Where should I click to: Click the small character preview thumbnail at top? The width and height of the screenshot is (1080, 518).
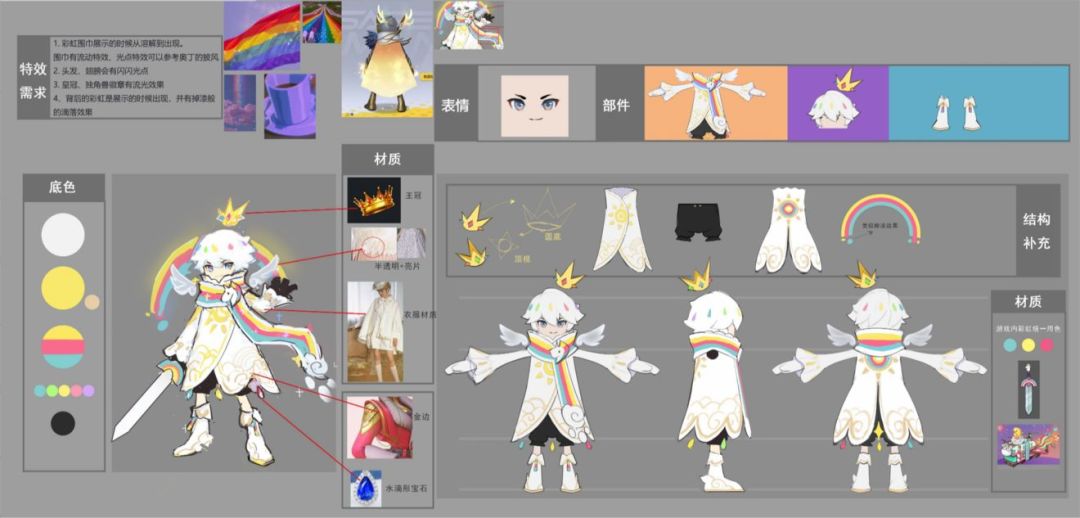(468, 25)
